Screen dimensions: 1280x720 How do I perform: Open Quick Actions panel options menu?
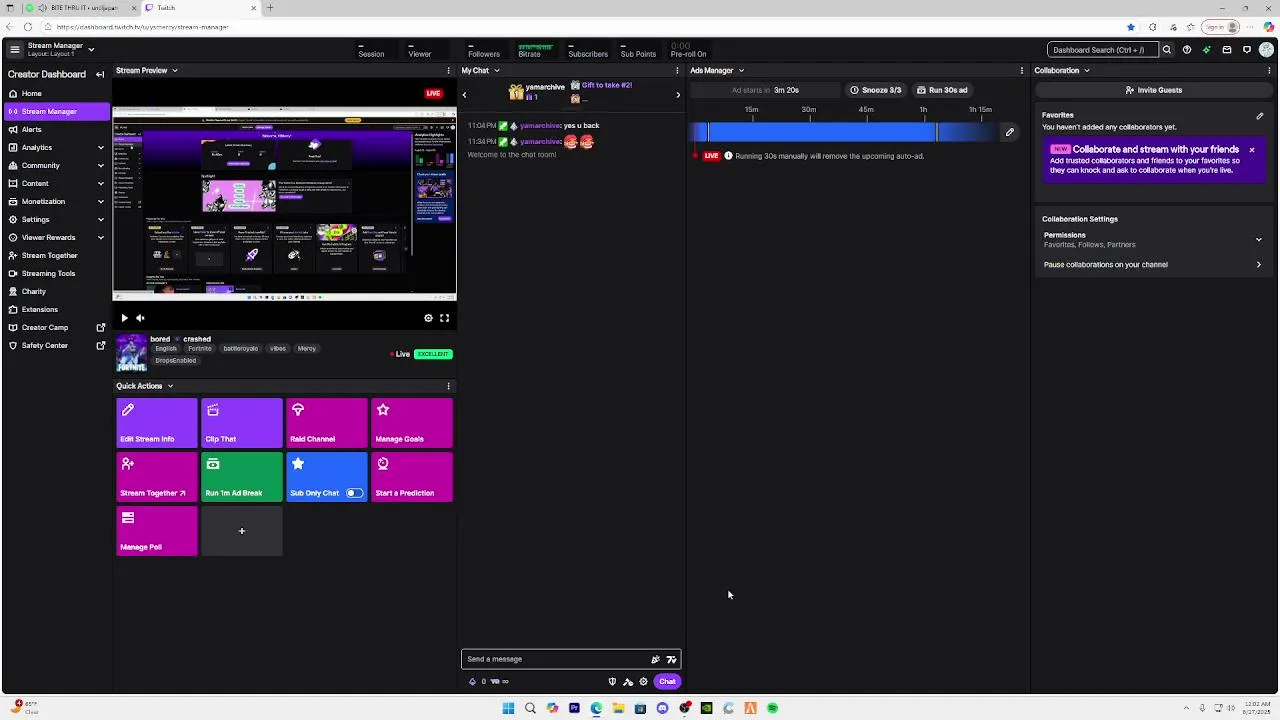(448, 386)
